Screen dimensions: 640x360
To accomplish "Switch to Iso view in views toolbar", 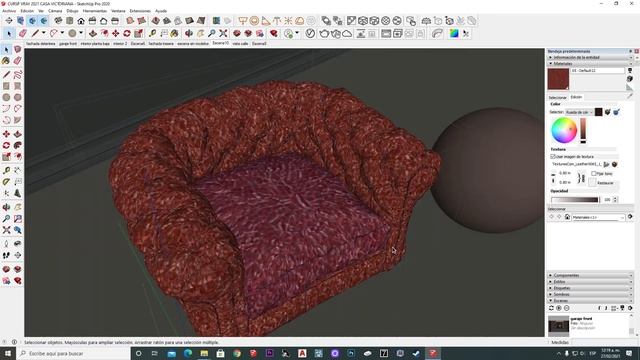I will click(58, 21).
